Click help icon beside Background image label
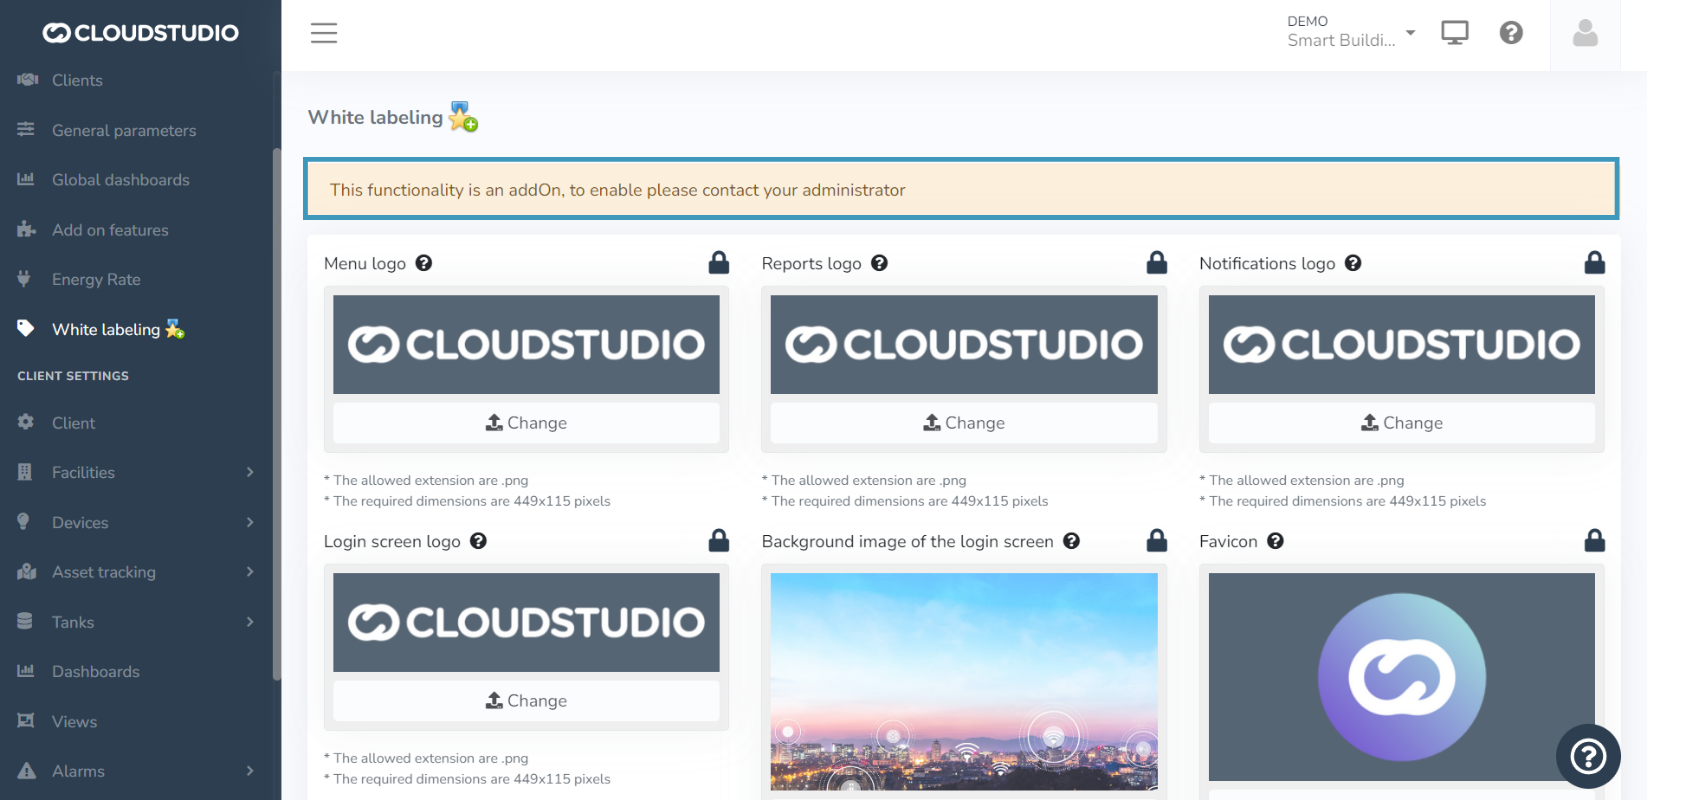The width and height of the screenshot is (1700, 800). [1071, 541]
